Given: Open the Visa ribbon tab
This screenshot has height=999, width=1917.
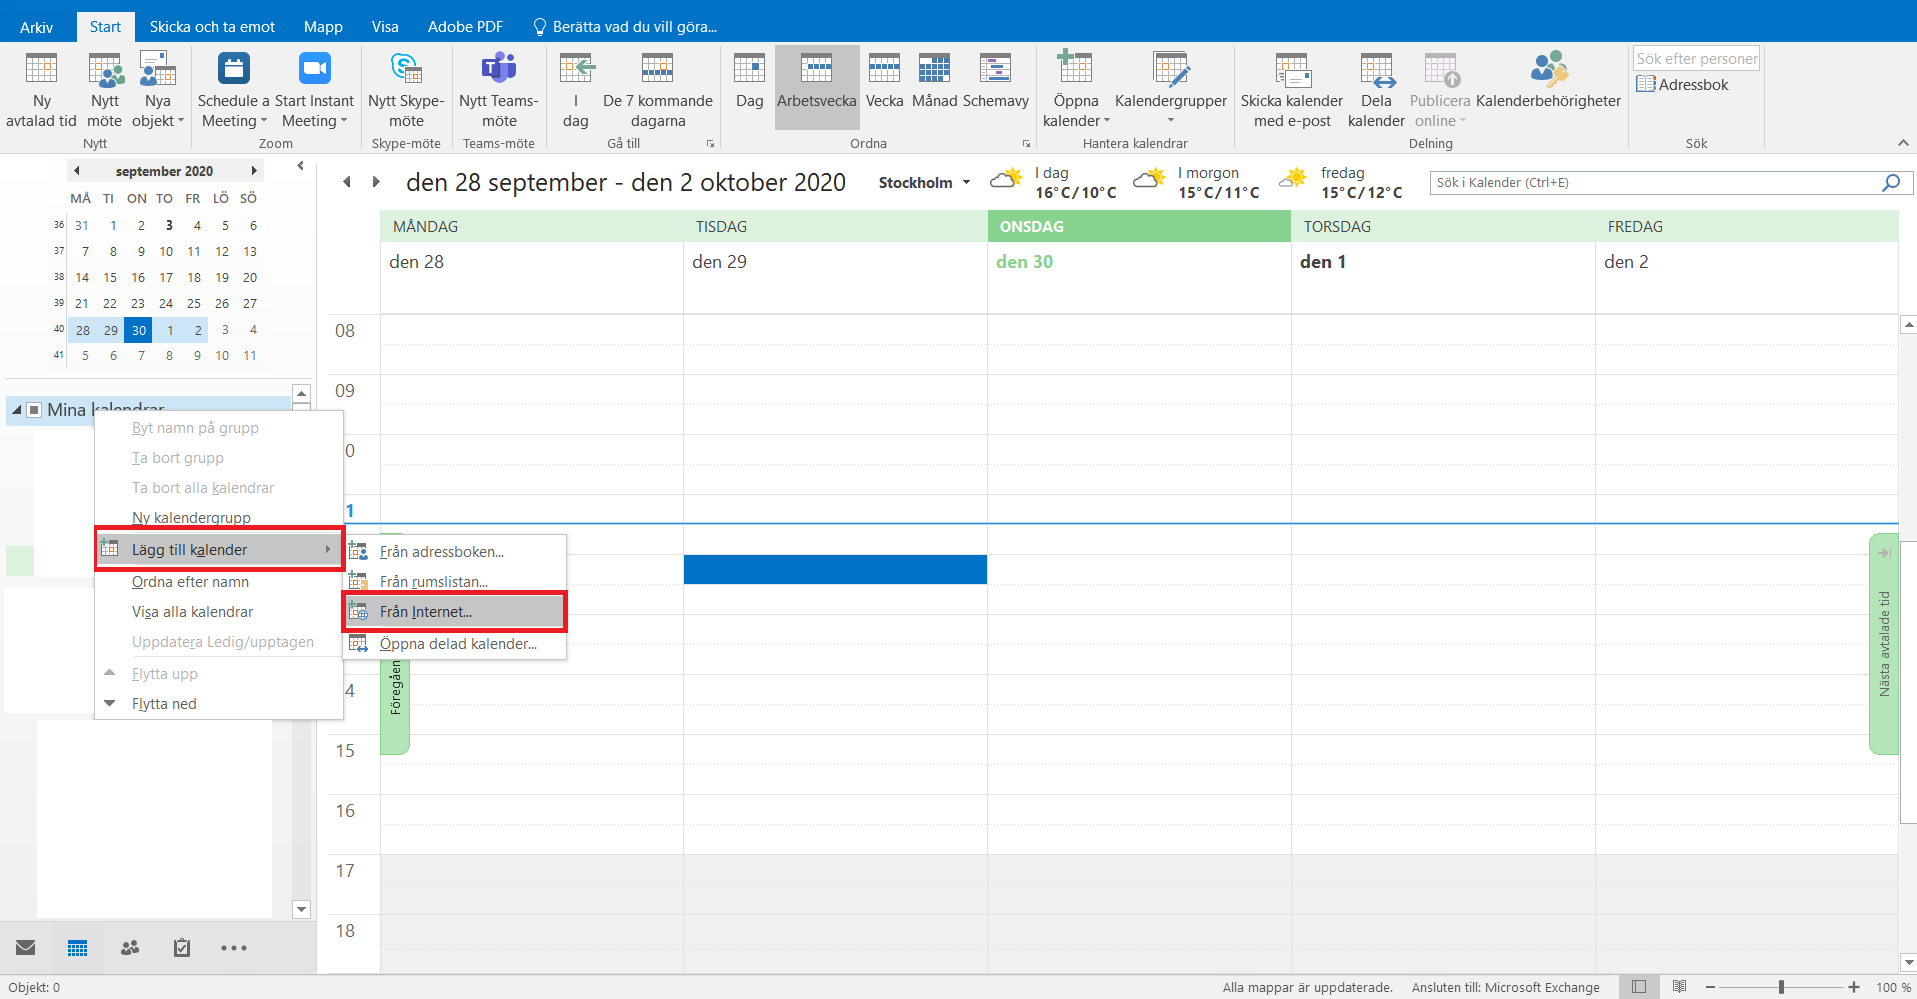Looking at the screenshot, I should pos(385,27).
